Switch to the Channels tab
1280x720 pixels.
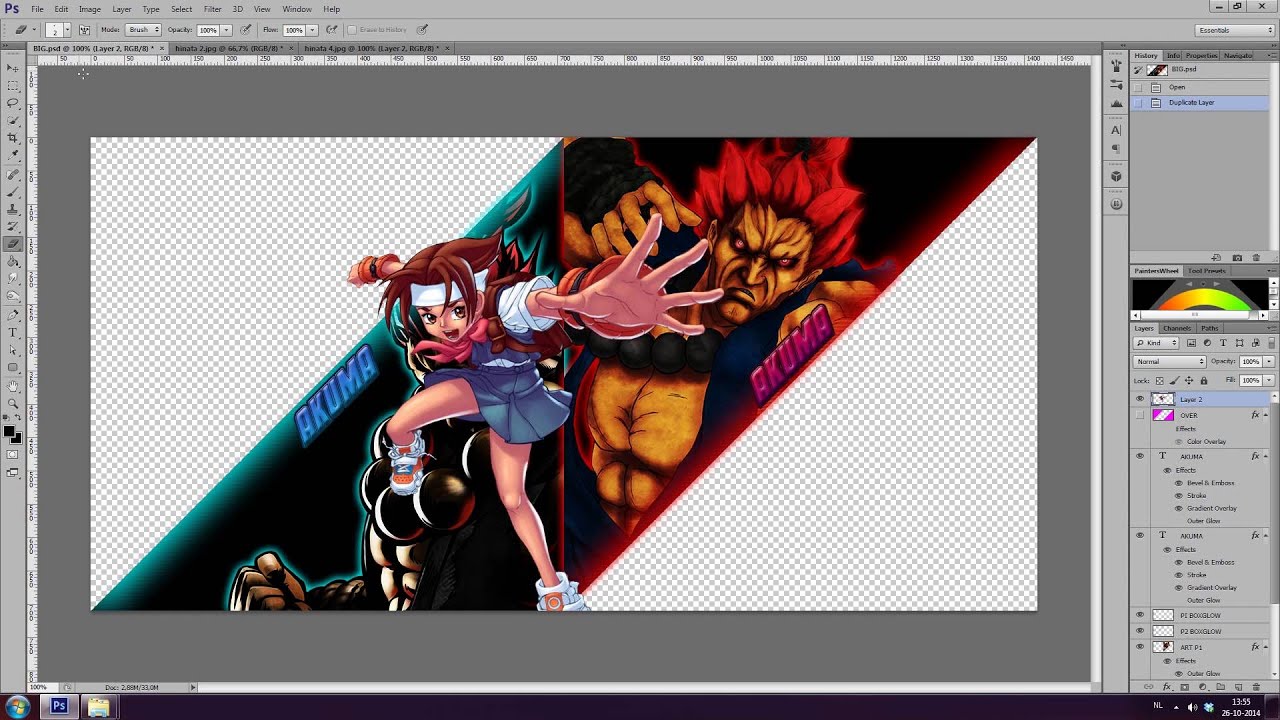coord(1177,328)
